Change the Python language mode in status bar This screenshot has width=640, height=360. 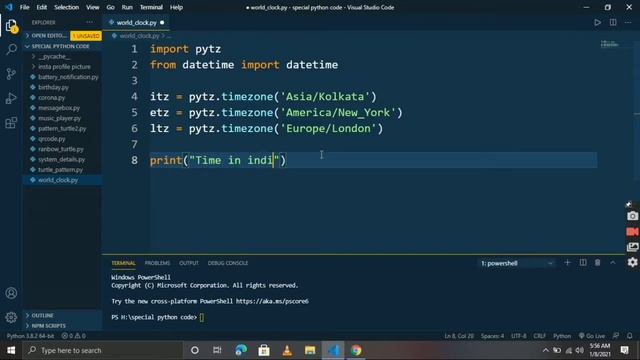pos(562,336)
